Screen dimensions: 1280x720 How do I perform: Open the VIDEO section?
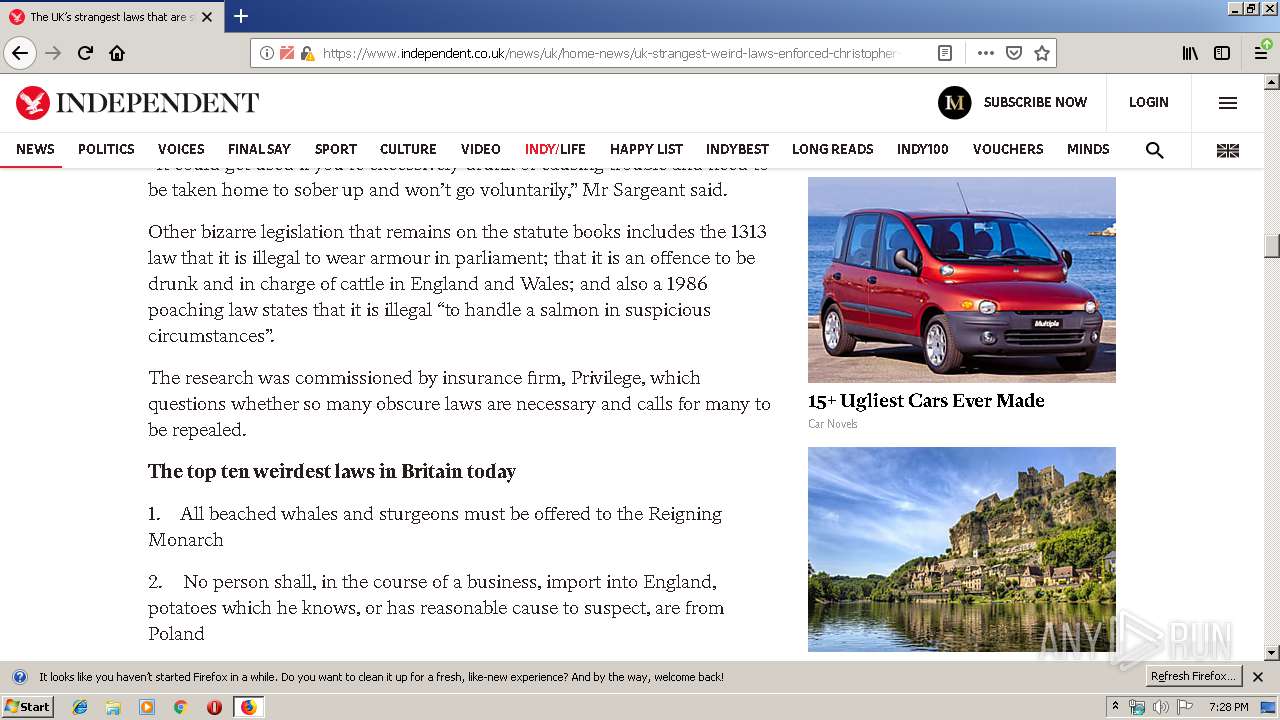coord(480,149)
